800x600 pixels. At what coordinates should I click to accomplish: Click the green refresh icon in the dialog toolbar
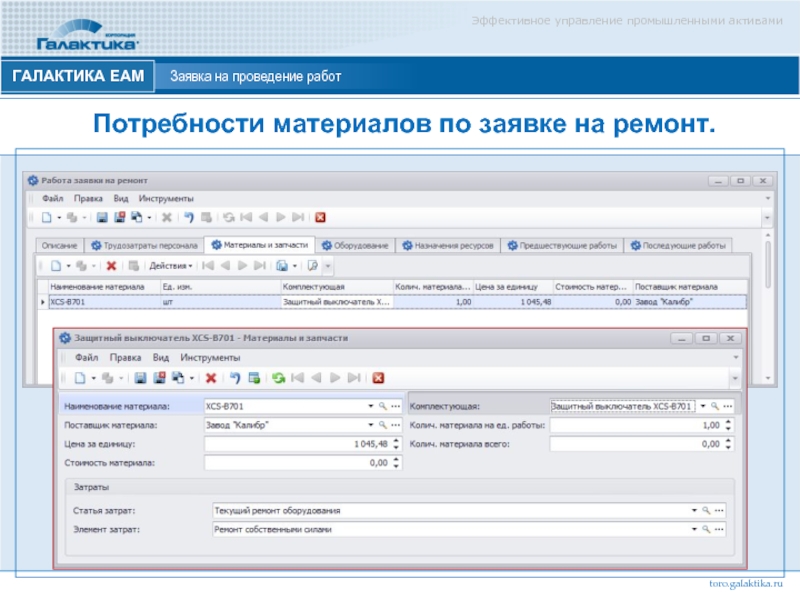[278, 377]
